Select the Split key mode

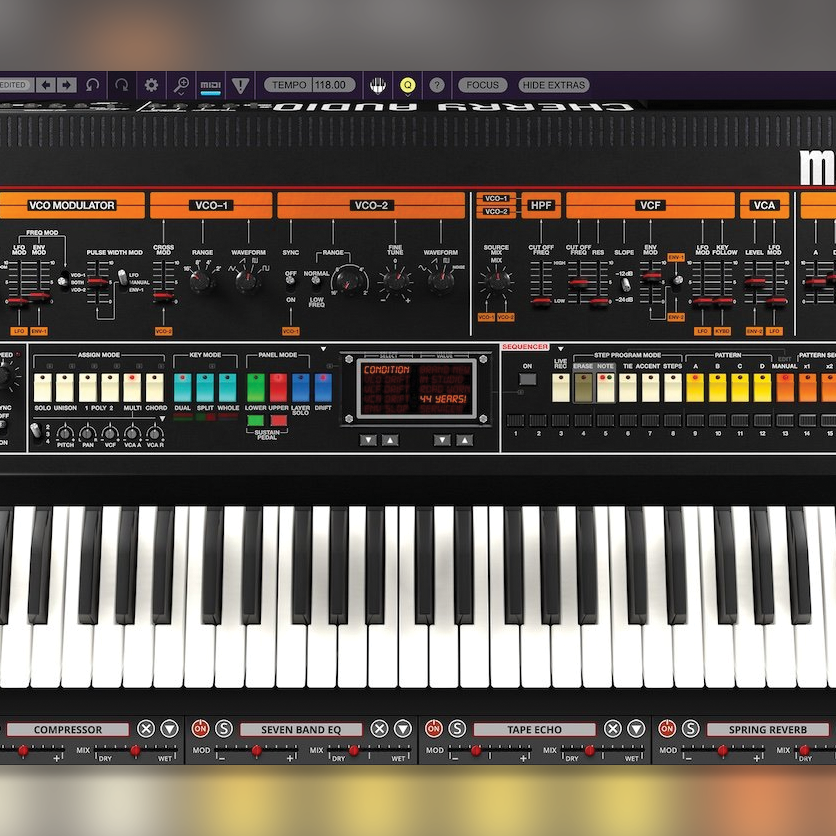(205, 388)
